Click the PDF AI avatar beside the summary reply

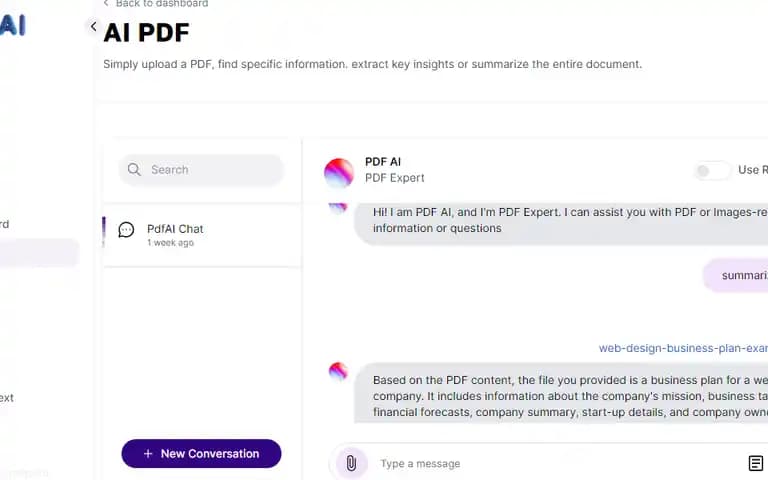(338, 371)
